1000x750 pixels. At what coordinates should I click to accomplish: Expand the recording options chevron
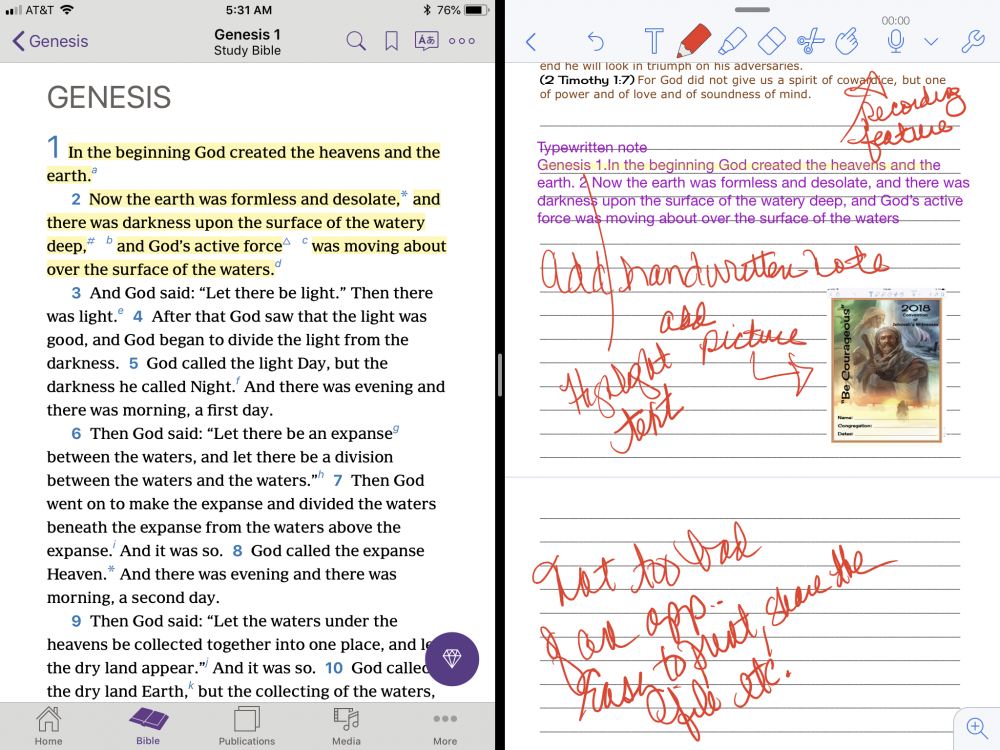coord(931,41)
